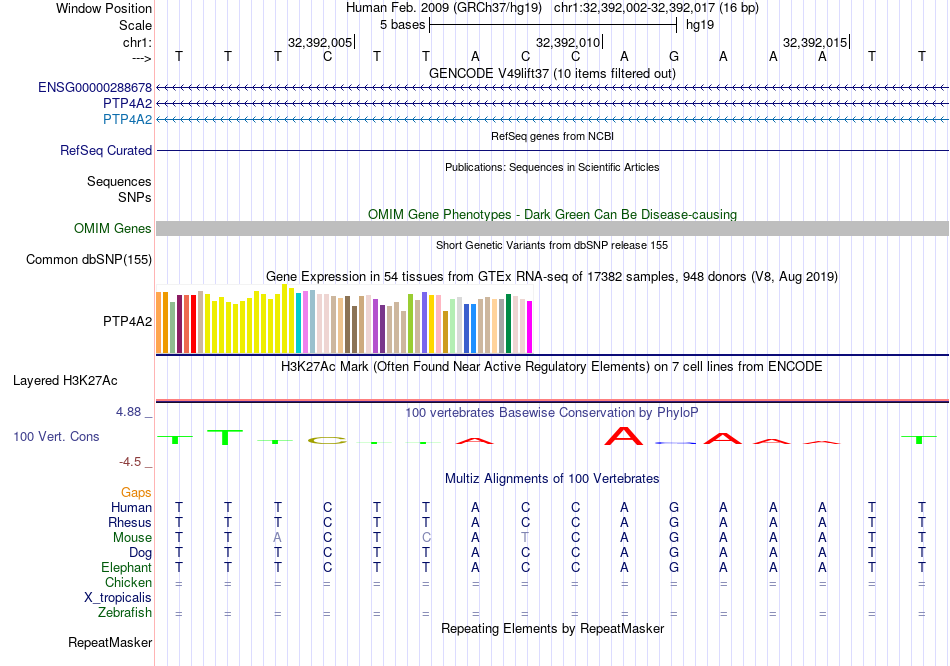950x666 pixels.
Task: Open the RefSeq Curated track label
Action: (x=106, y=150)
